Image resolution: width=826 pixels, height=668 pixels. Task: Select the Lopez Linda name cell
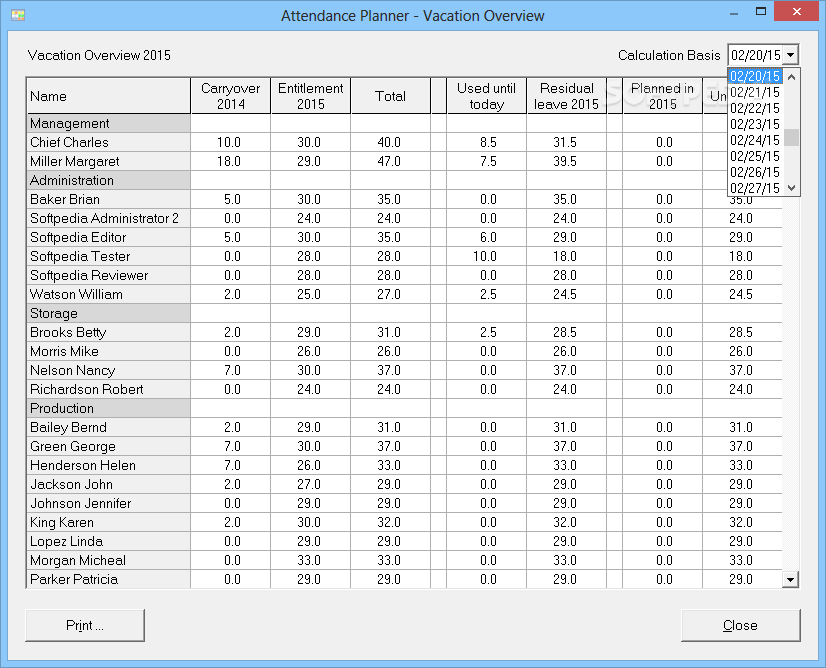[x=108, y=541]
